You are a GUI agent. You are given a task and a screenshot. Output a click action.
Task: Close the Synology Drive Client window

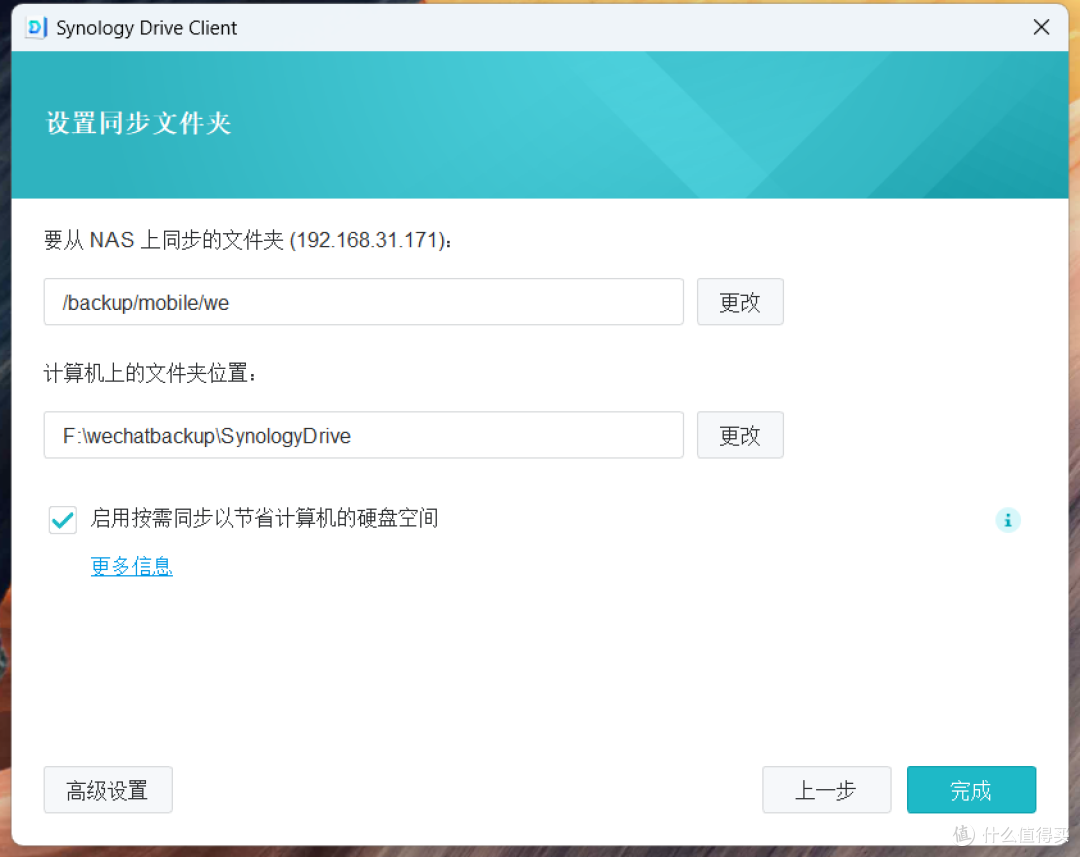(x=1041, y=28)
